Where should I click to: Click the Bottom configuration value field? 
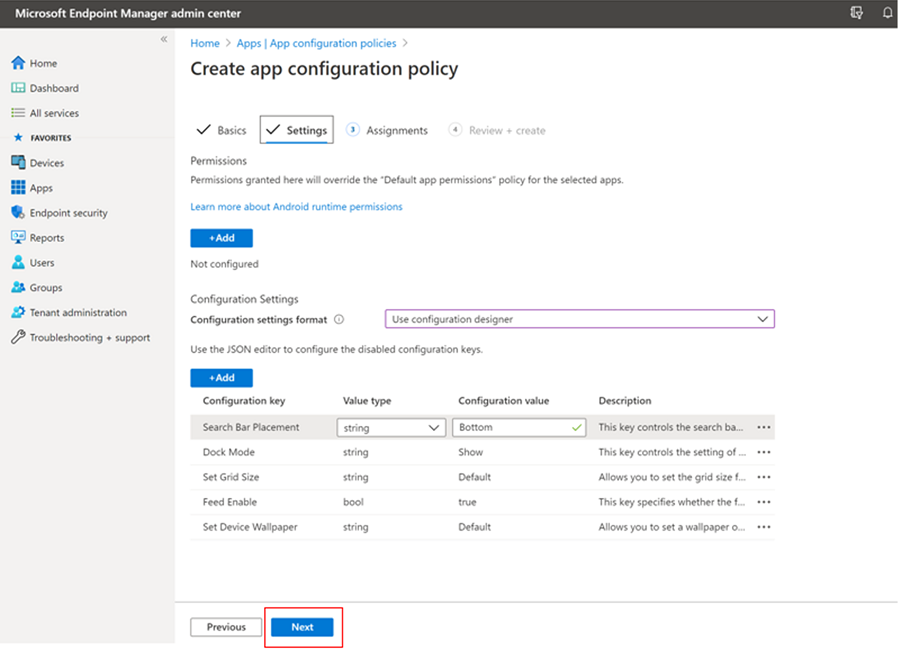[x=519, y=428]
